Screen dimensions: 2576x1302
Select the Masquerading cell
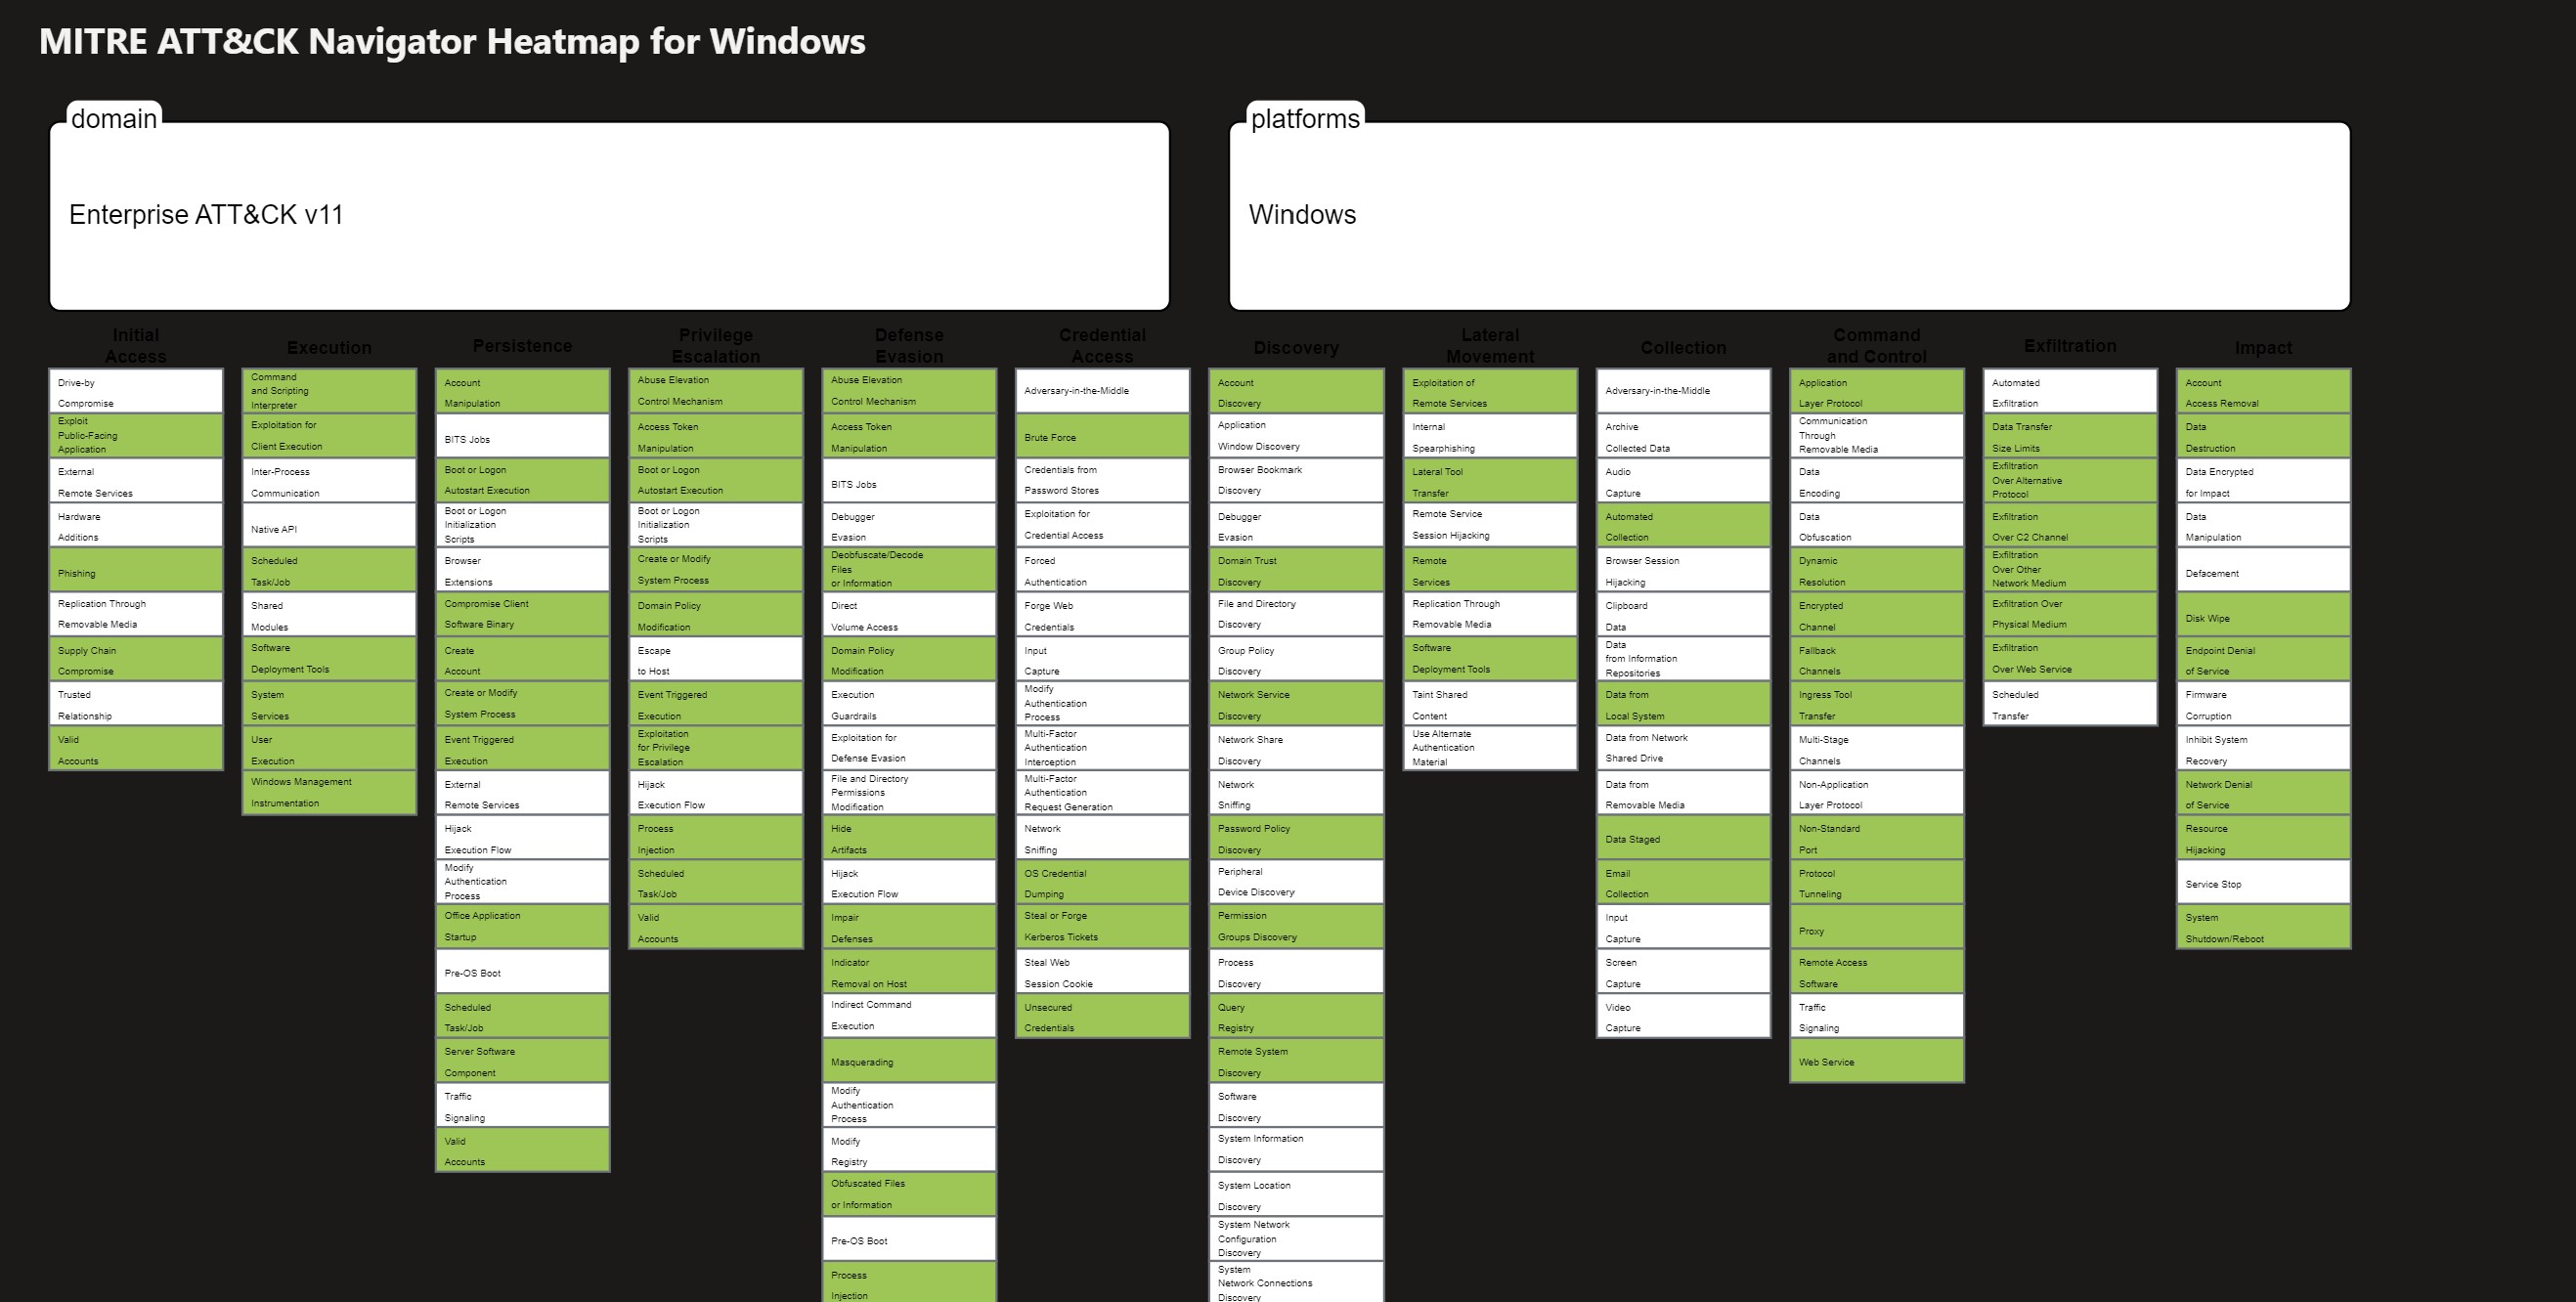(909, 1061)
